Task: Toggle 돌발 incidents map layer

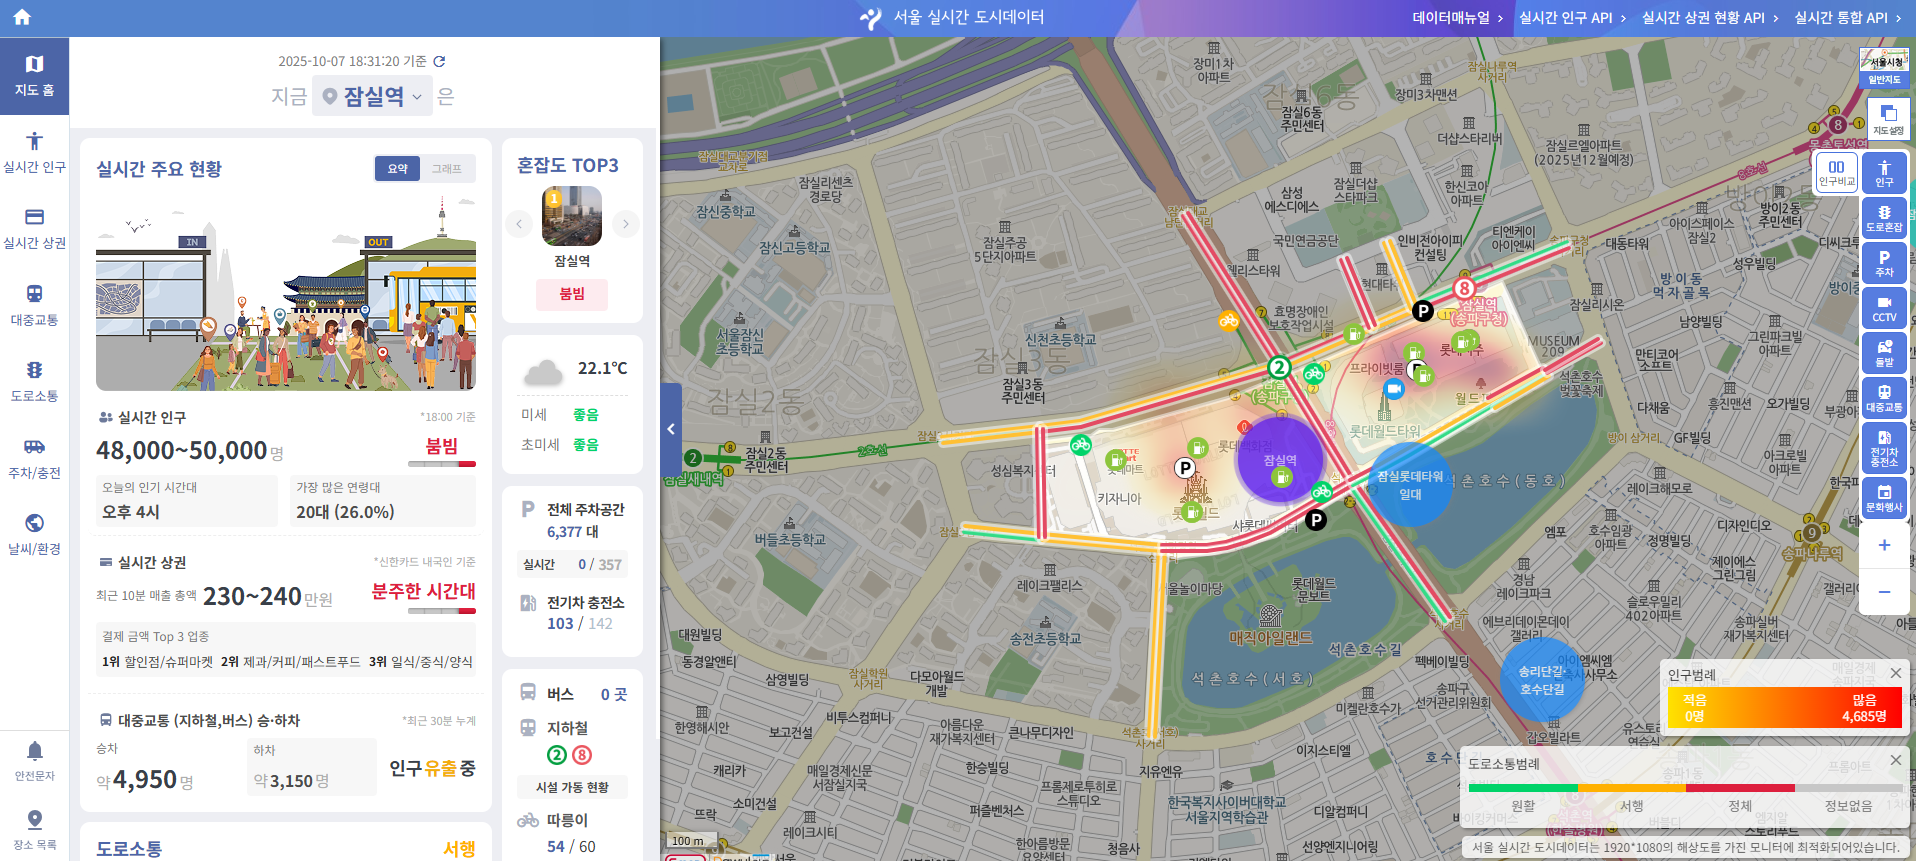Action: (x=1884, y=352)
